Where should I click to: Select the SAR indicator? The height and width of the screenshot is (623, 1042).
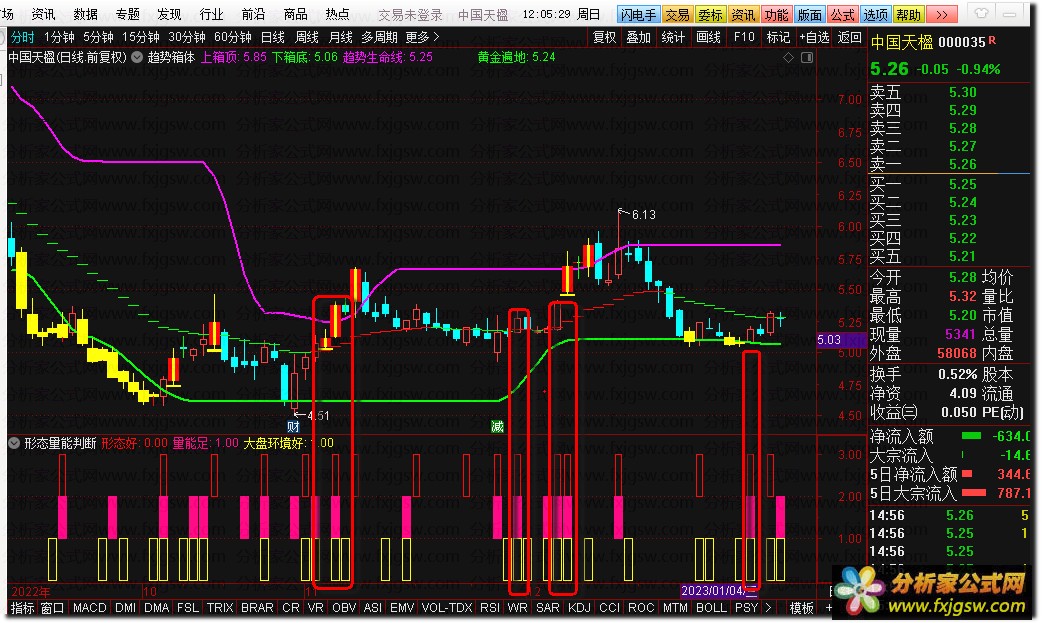548,608
